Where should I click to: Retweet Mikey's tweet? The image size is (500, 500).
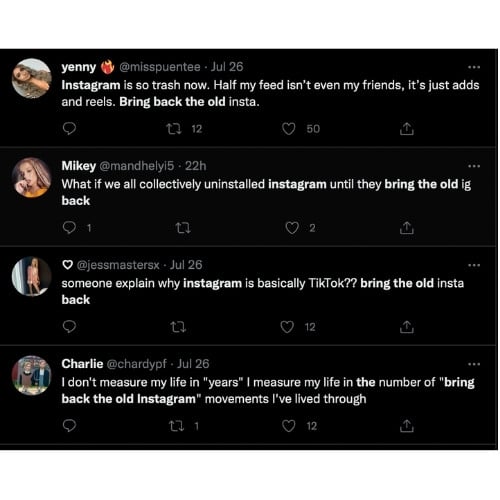183,228
